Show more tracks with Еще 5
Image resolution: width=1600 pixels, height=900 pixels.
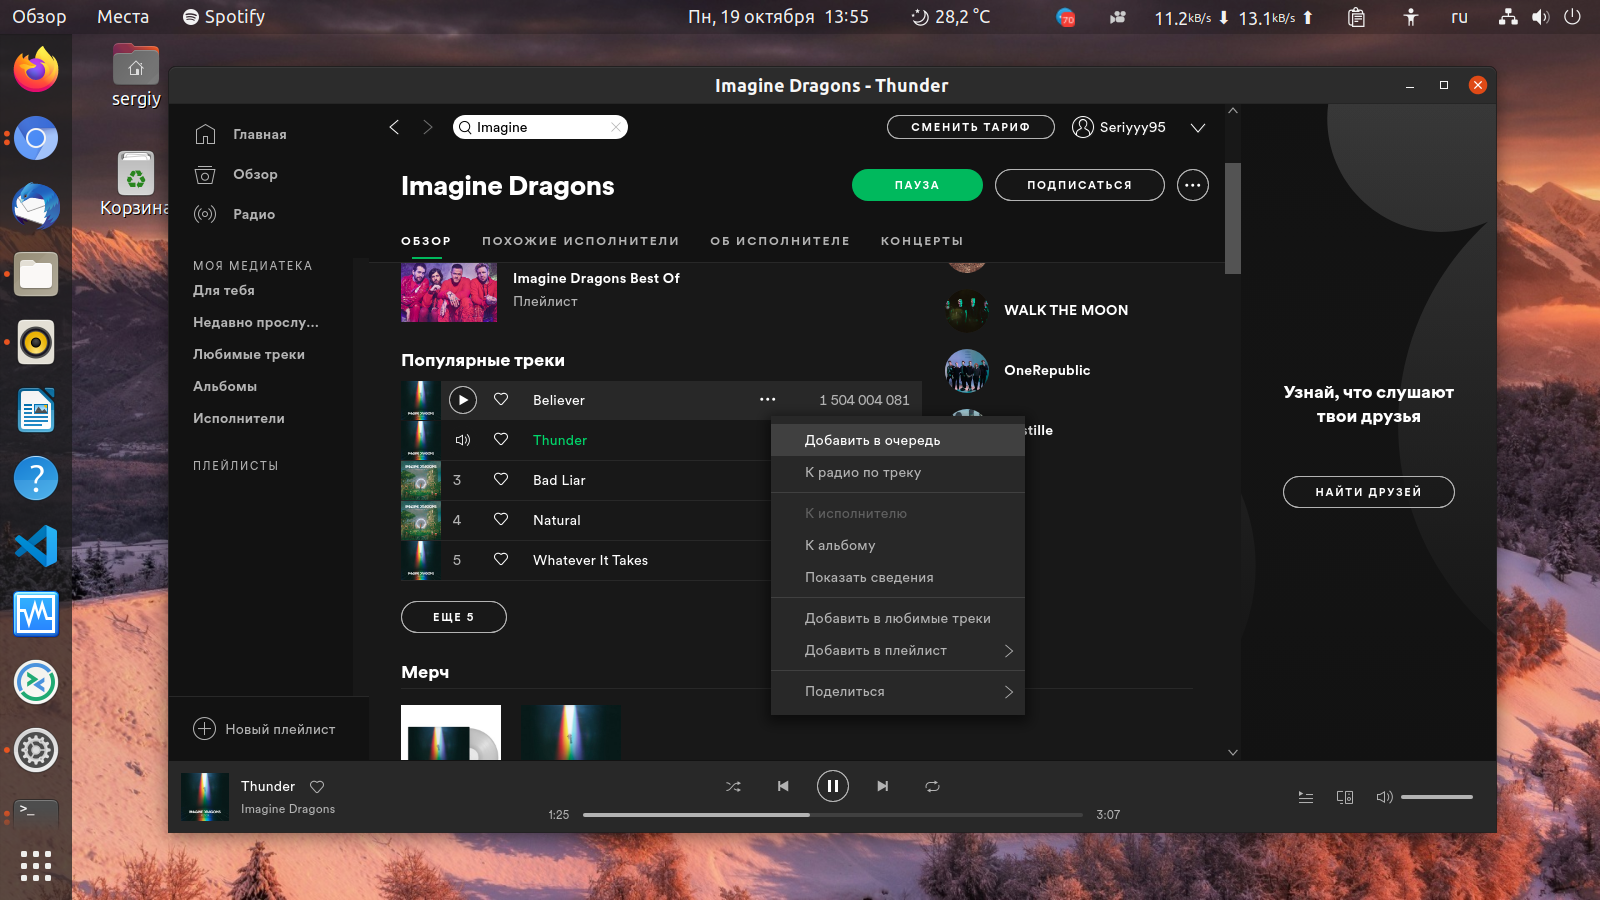point(453,617)
